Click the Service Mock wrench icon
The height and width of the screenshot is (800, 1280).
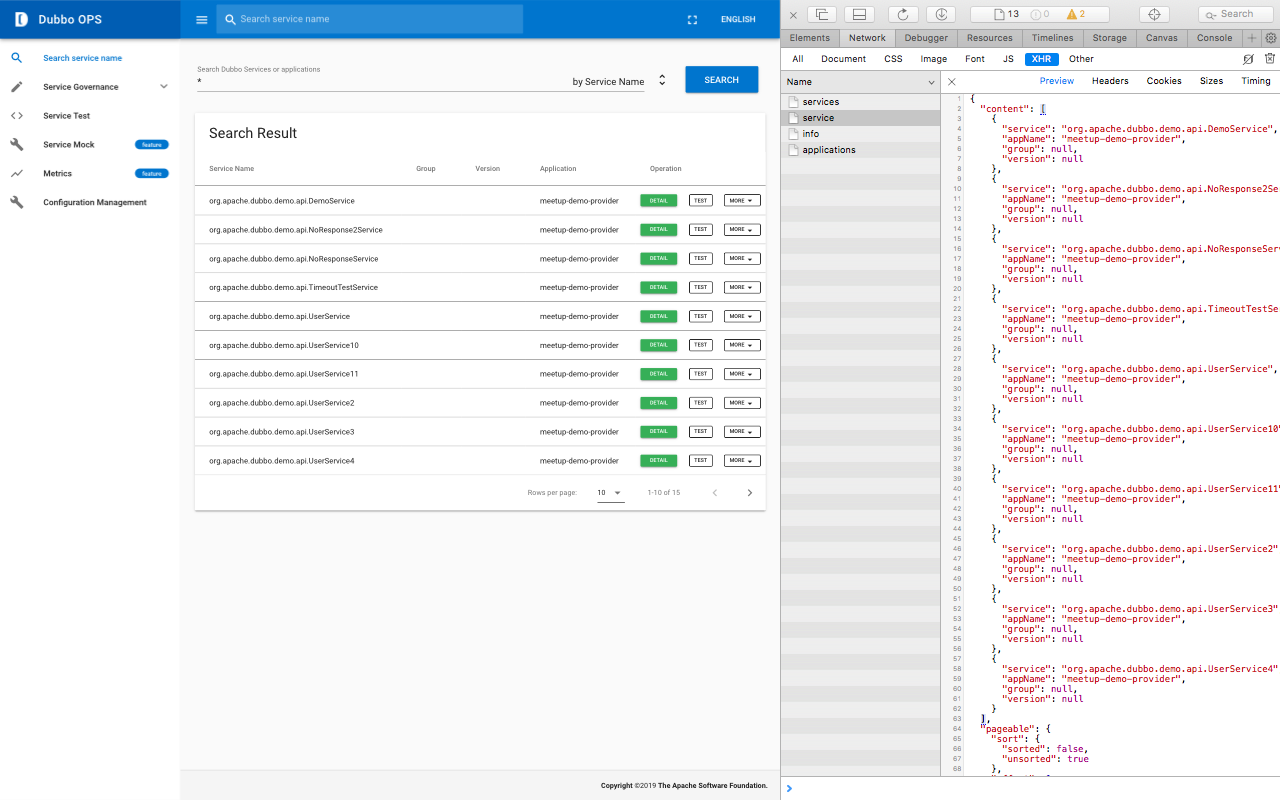[17, 145]
